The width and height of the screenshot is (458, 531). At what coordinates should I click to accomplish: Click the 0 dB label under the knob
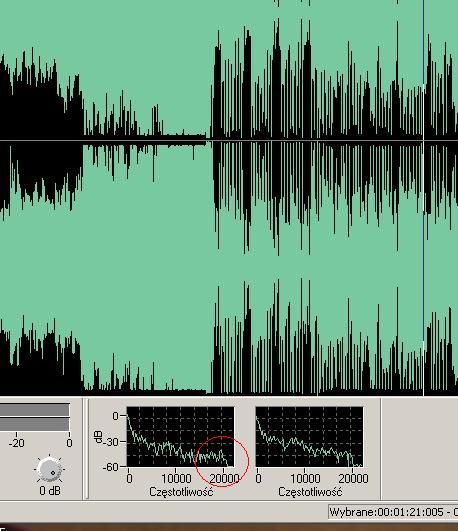(50, 490)
